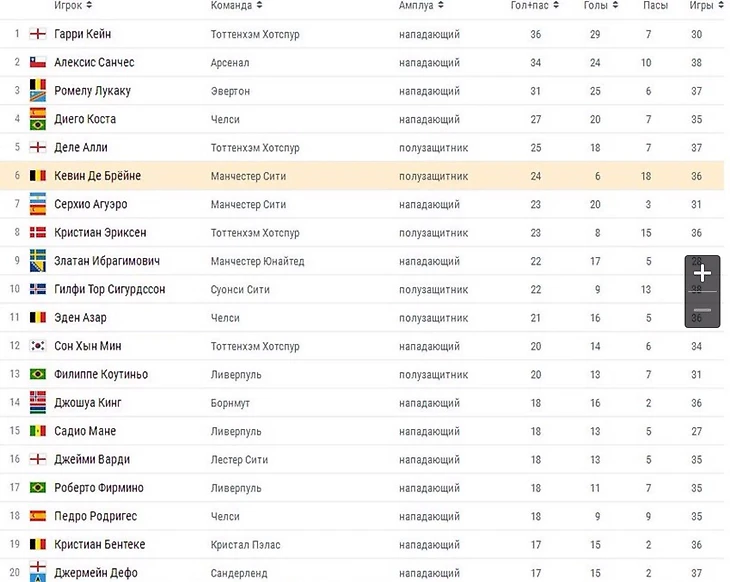Screen dimensions: 730x582
Task: Click Senegal flag next to Садио Мане
Action: point(38,431)
